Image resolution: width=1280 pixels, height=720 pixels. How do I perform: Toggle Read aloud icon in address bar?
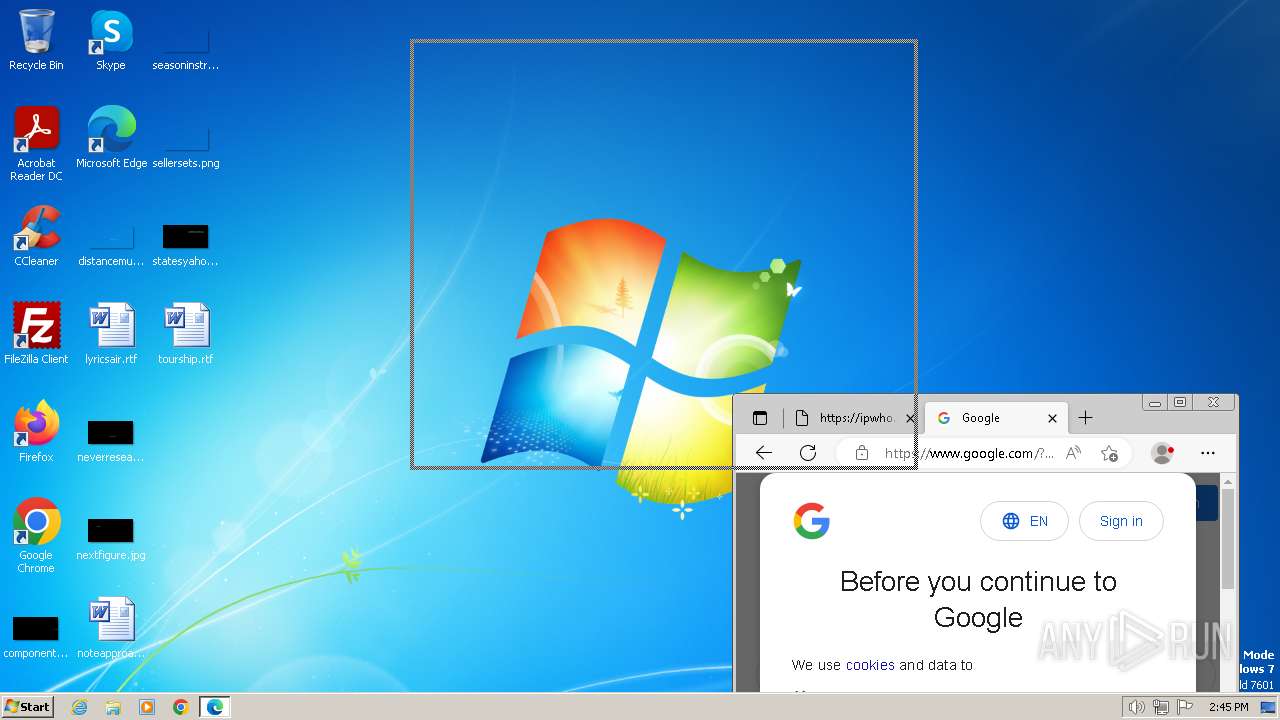point(1073,453)
